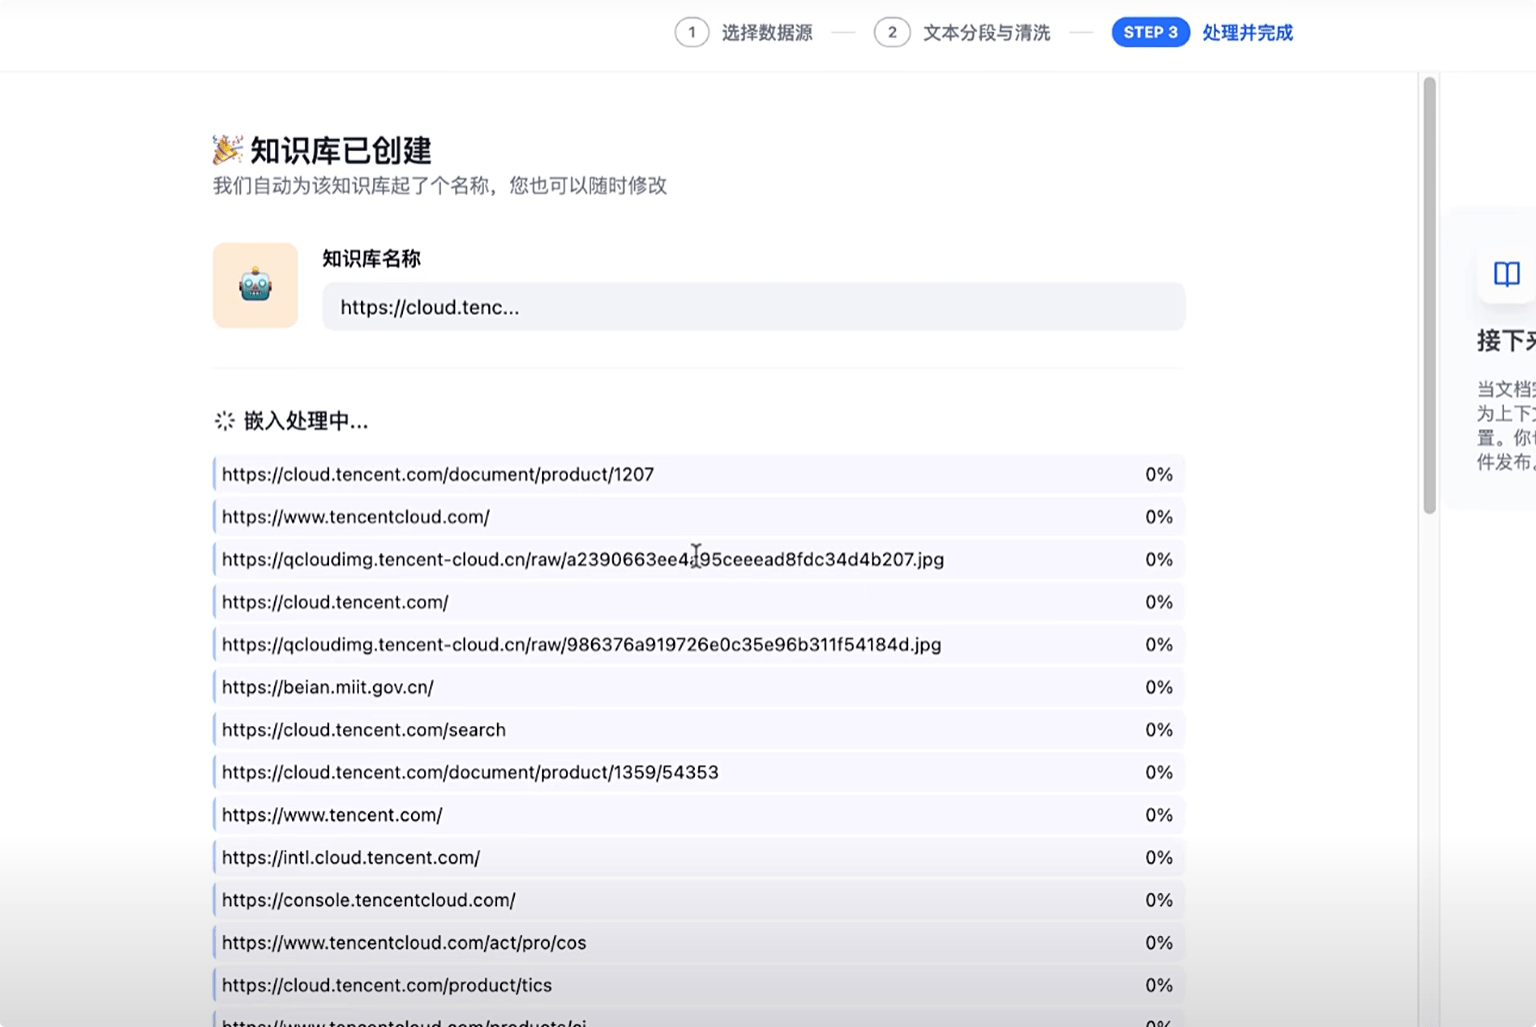Click the beian.miit.gov.cn progress row
Viewport: 1536px width, 1027px height.
[698, 687]
